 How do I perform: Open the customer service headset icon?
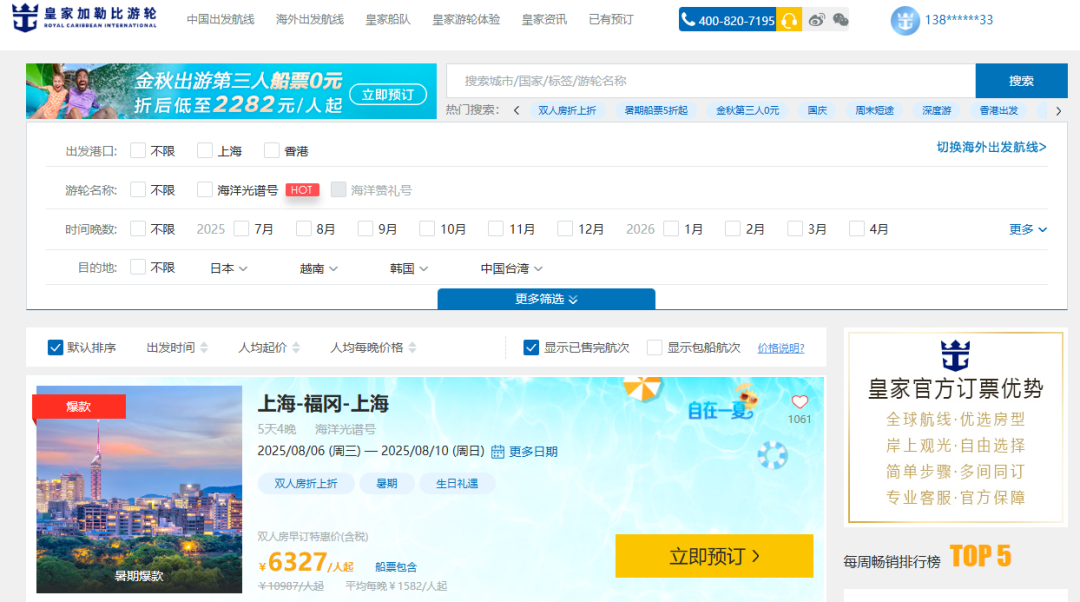(x=789, y=20)
